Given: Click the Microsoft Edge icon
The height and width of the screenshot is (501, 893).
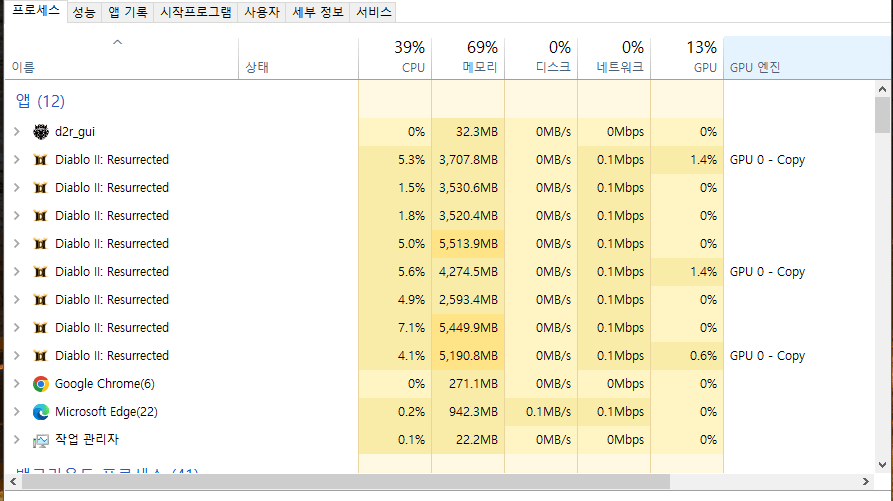Looking at the screenshot, I should tap(40, 412).
